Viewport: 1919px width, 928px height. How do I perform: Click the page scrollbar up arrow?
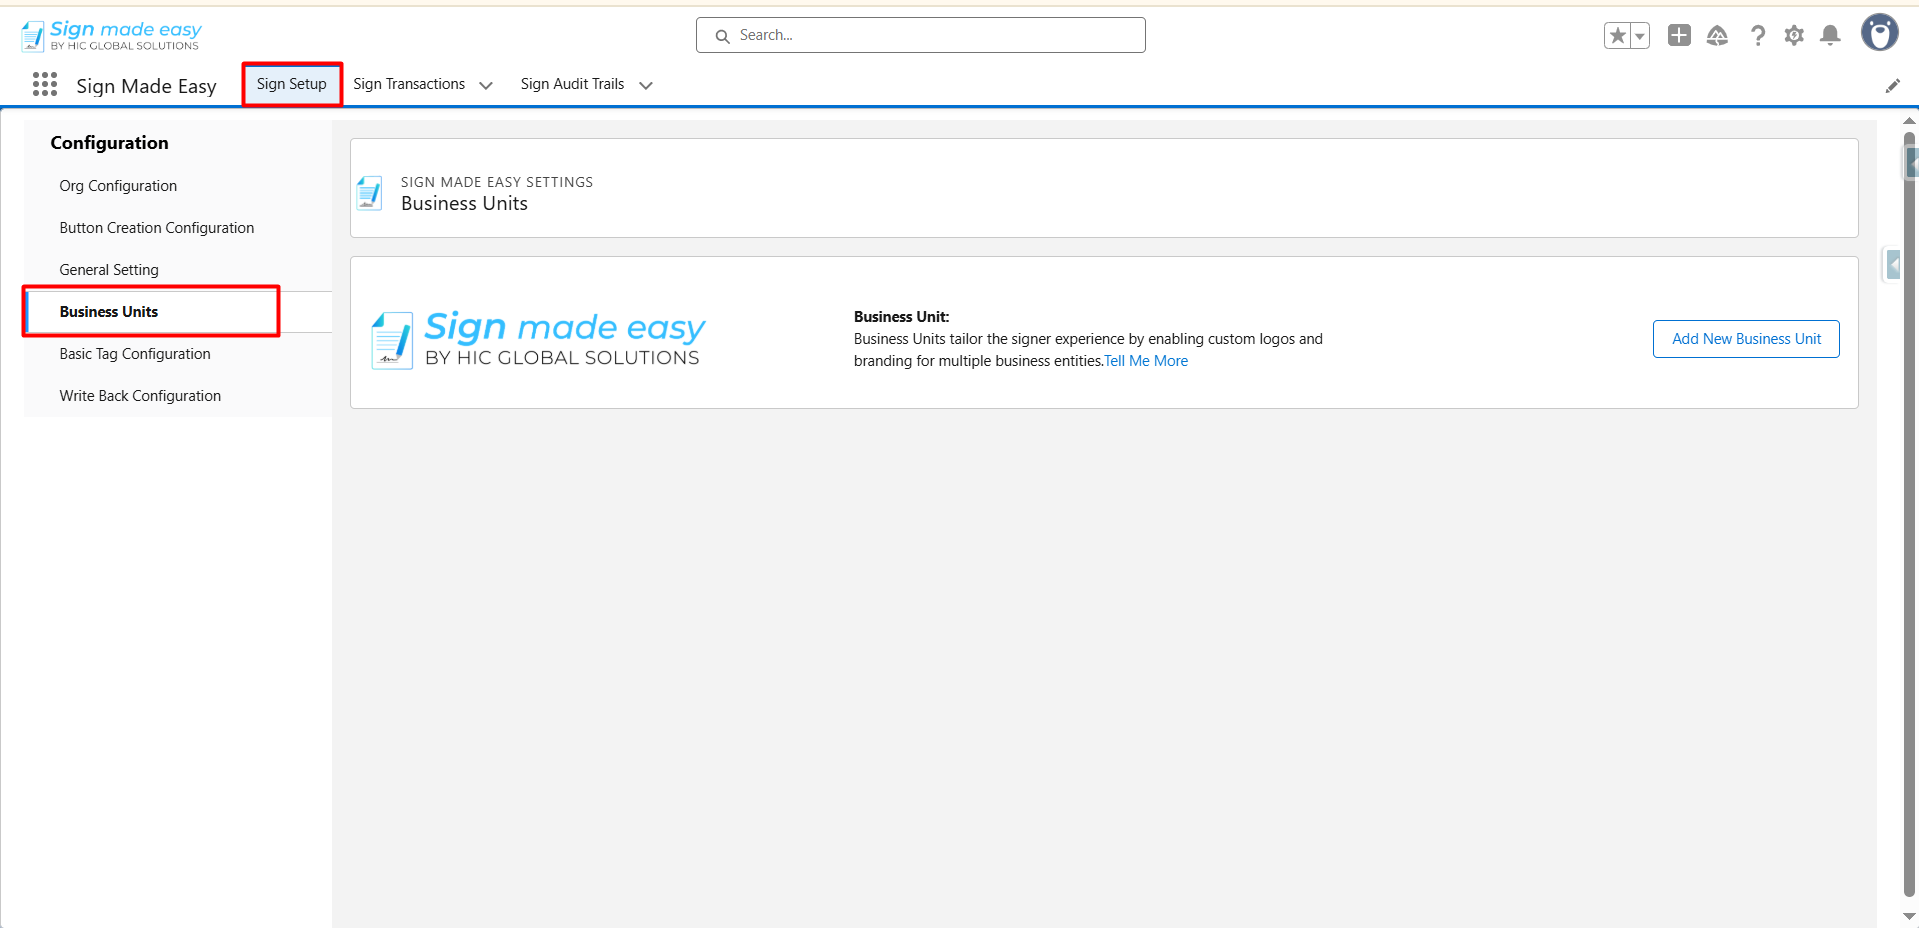point(1909,121)
